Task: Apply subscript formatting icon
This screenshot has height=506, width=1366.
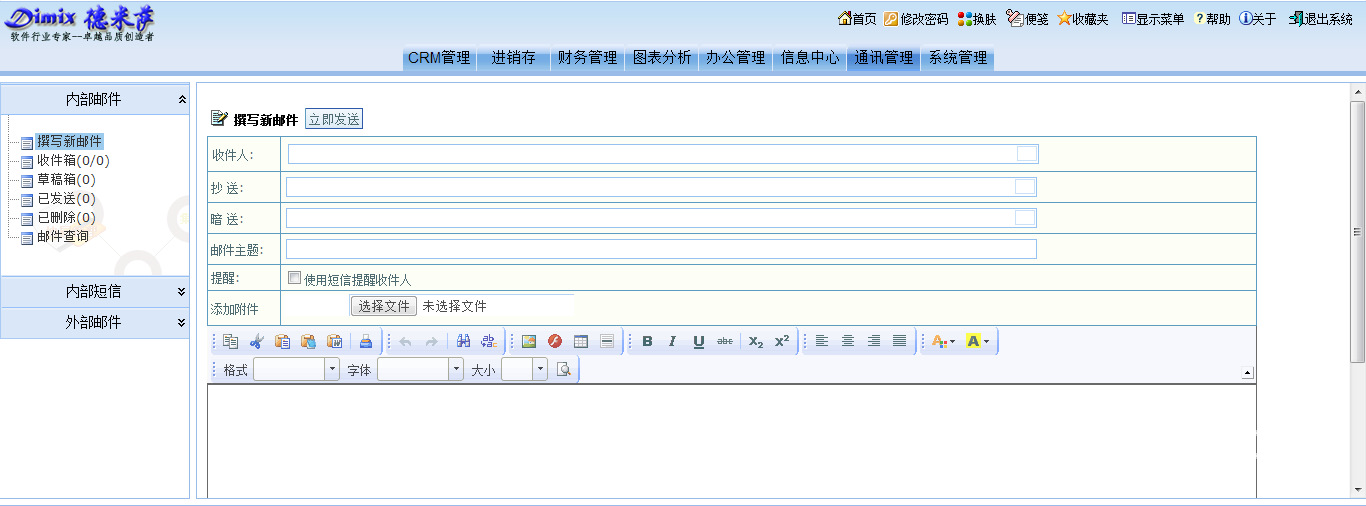Action: tap(756, 341)
